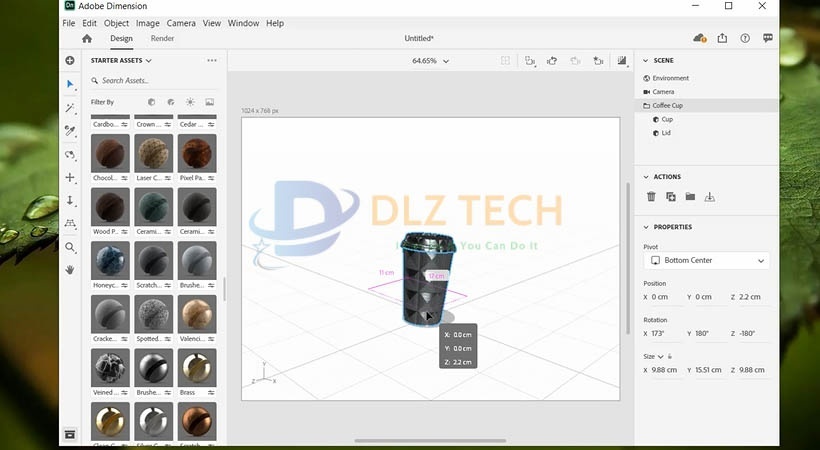The width and height of the screenshot is (820, 450).
Task: Open cloud sync status icon
Action: tap(700, 38)
